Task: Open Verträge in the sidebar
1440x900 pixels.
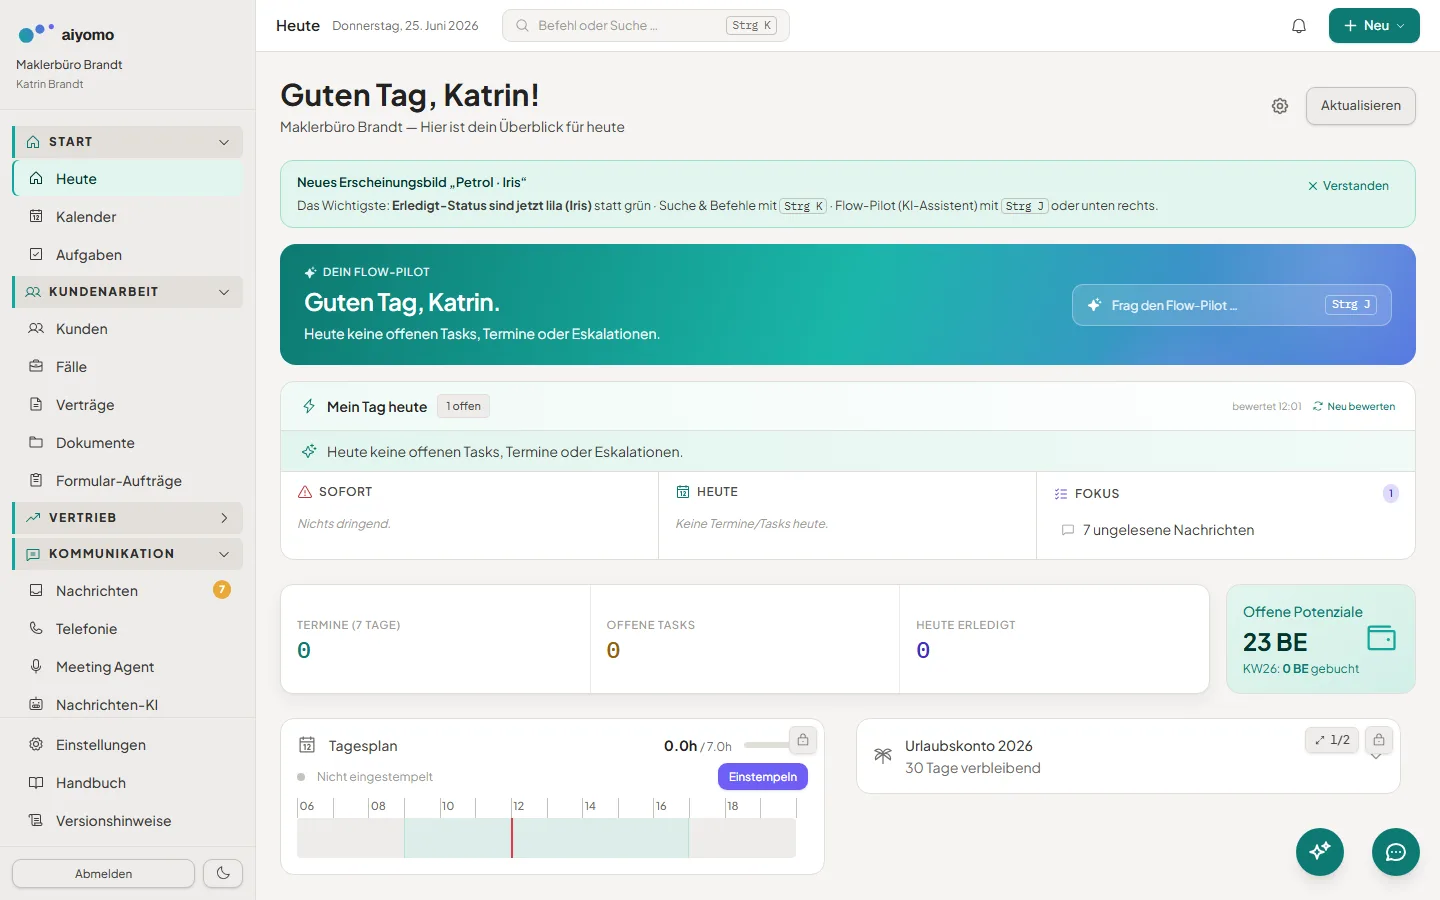Action: 128,405
